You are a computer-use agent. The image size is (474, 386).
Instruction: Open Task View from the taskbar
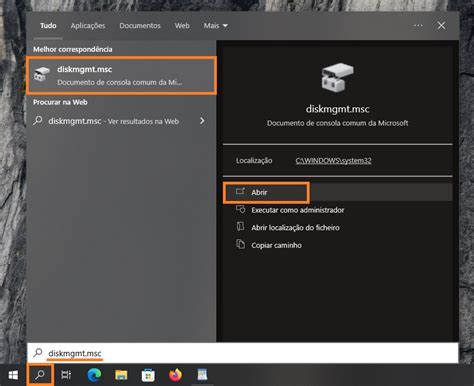[x=66, y=375]
